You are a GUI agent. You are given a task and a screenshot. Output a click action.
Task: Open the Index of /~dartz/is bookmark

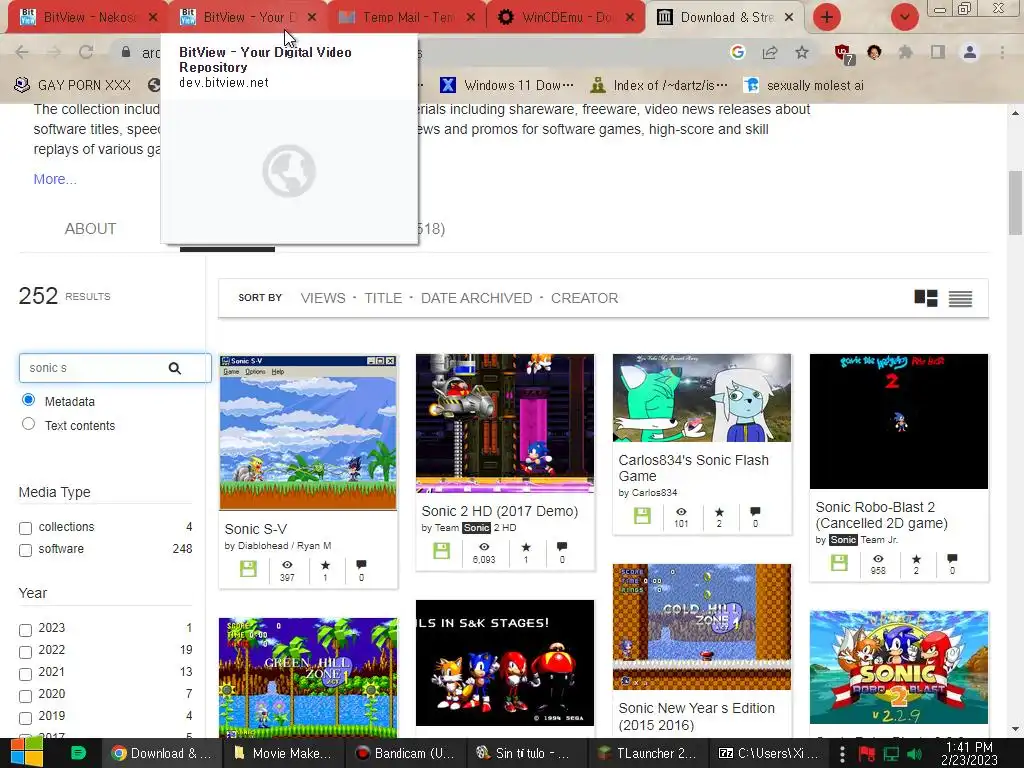658,86
